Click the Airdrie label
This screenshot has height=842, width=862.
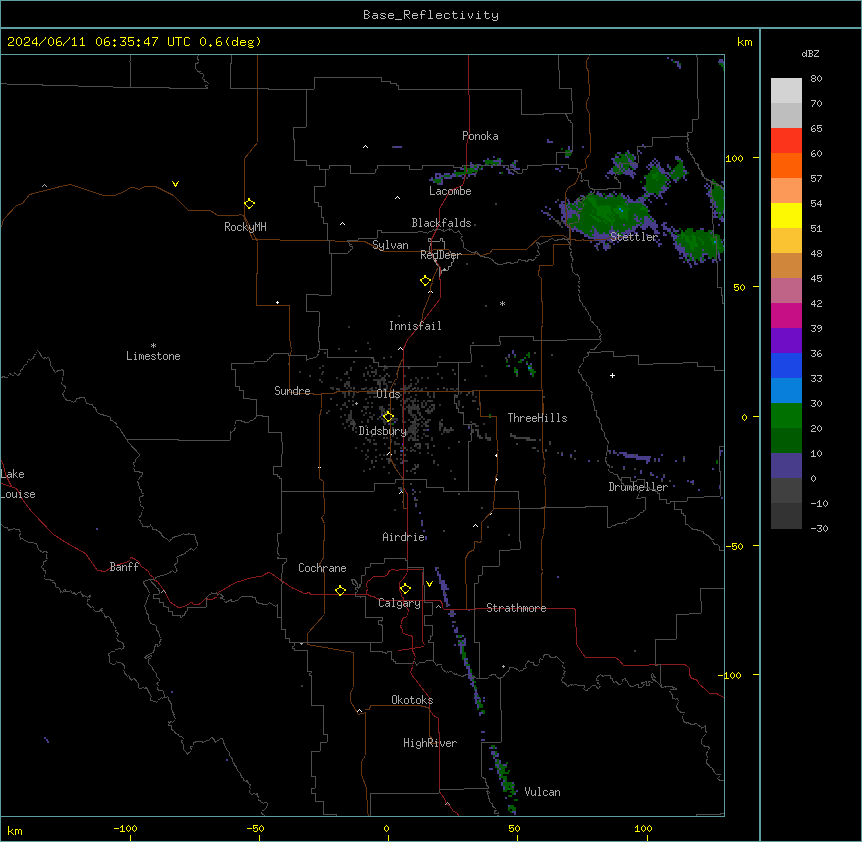tap(404, 537)
